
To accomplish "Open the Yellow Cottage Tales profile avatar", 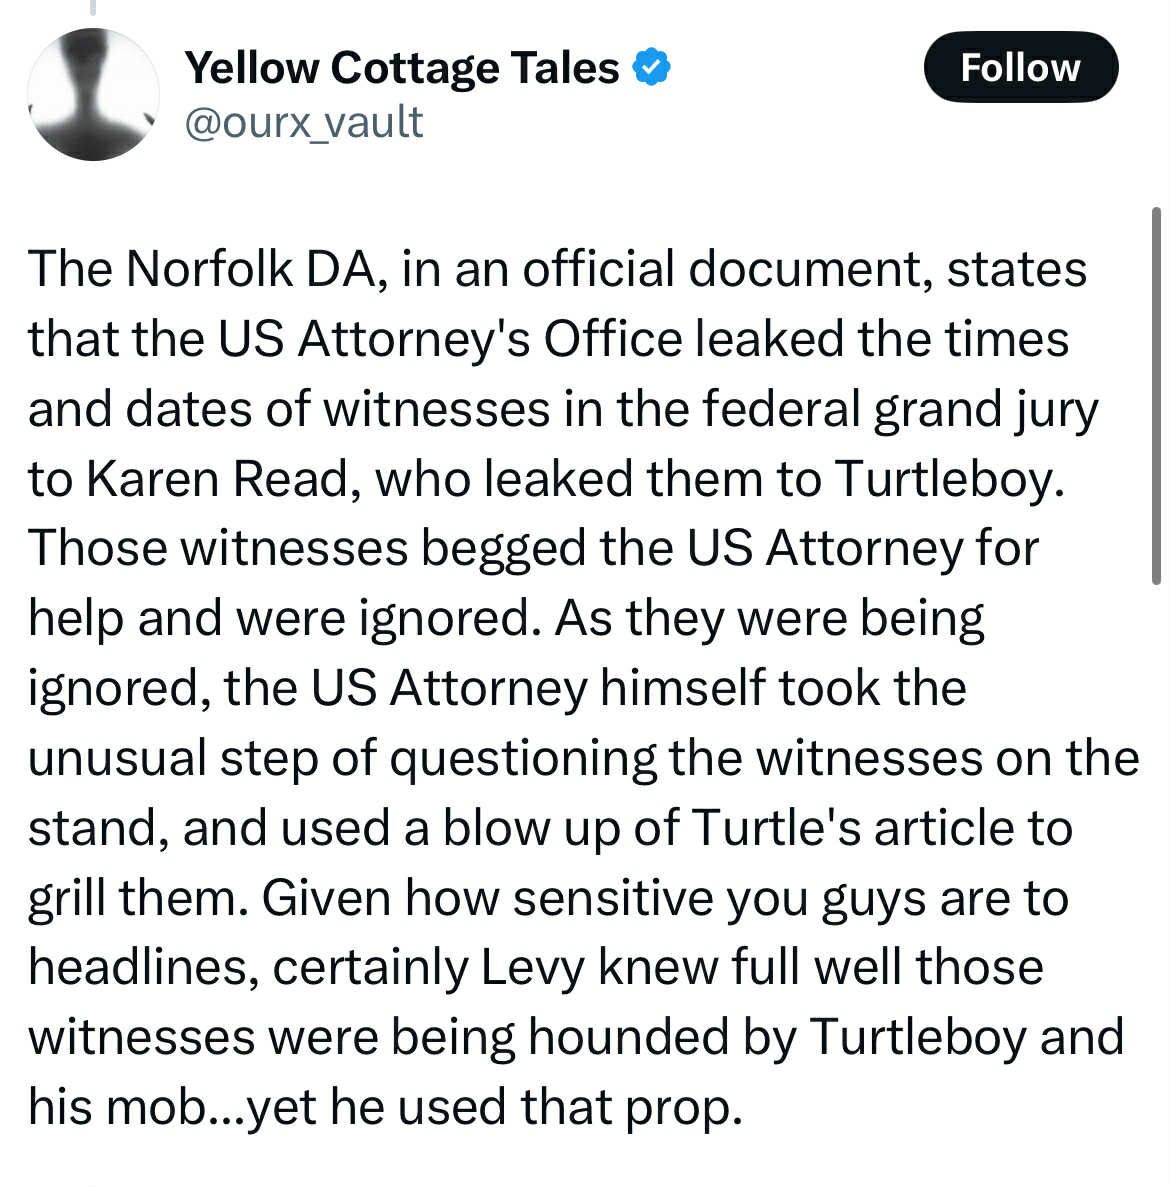I will pyautogui.click(x=93, y=94).
